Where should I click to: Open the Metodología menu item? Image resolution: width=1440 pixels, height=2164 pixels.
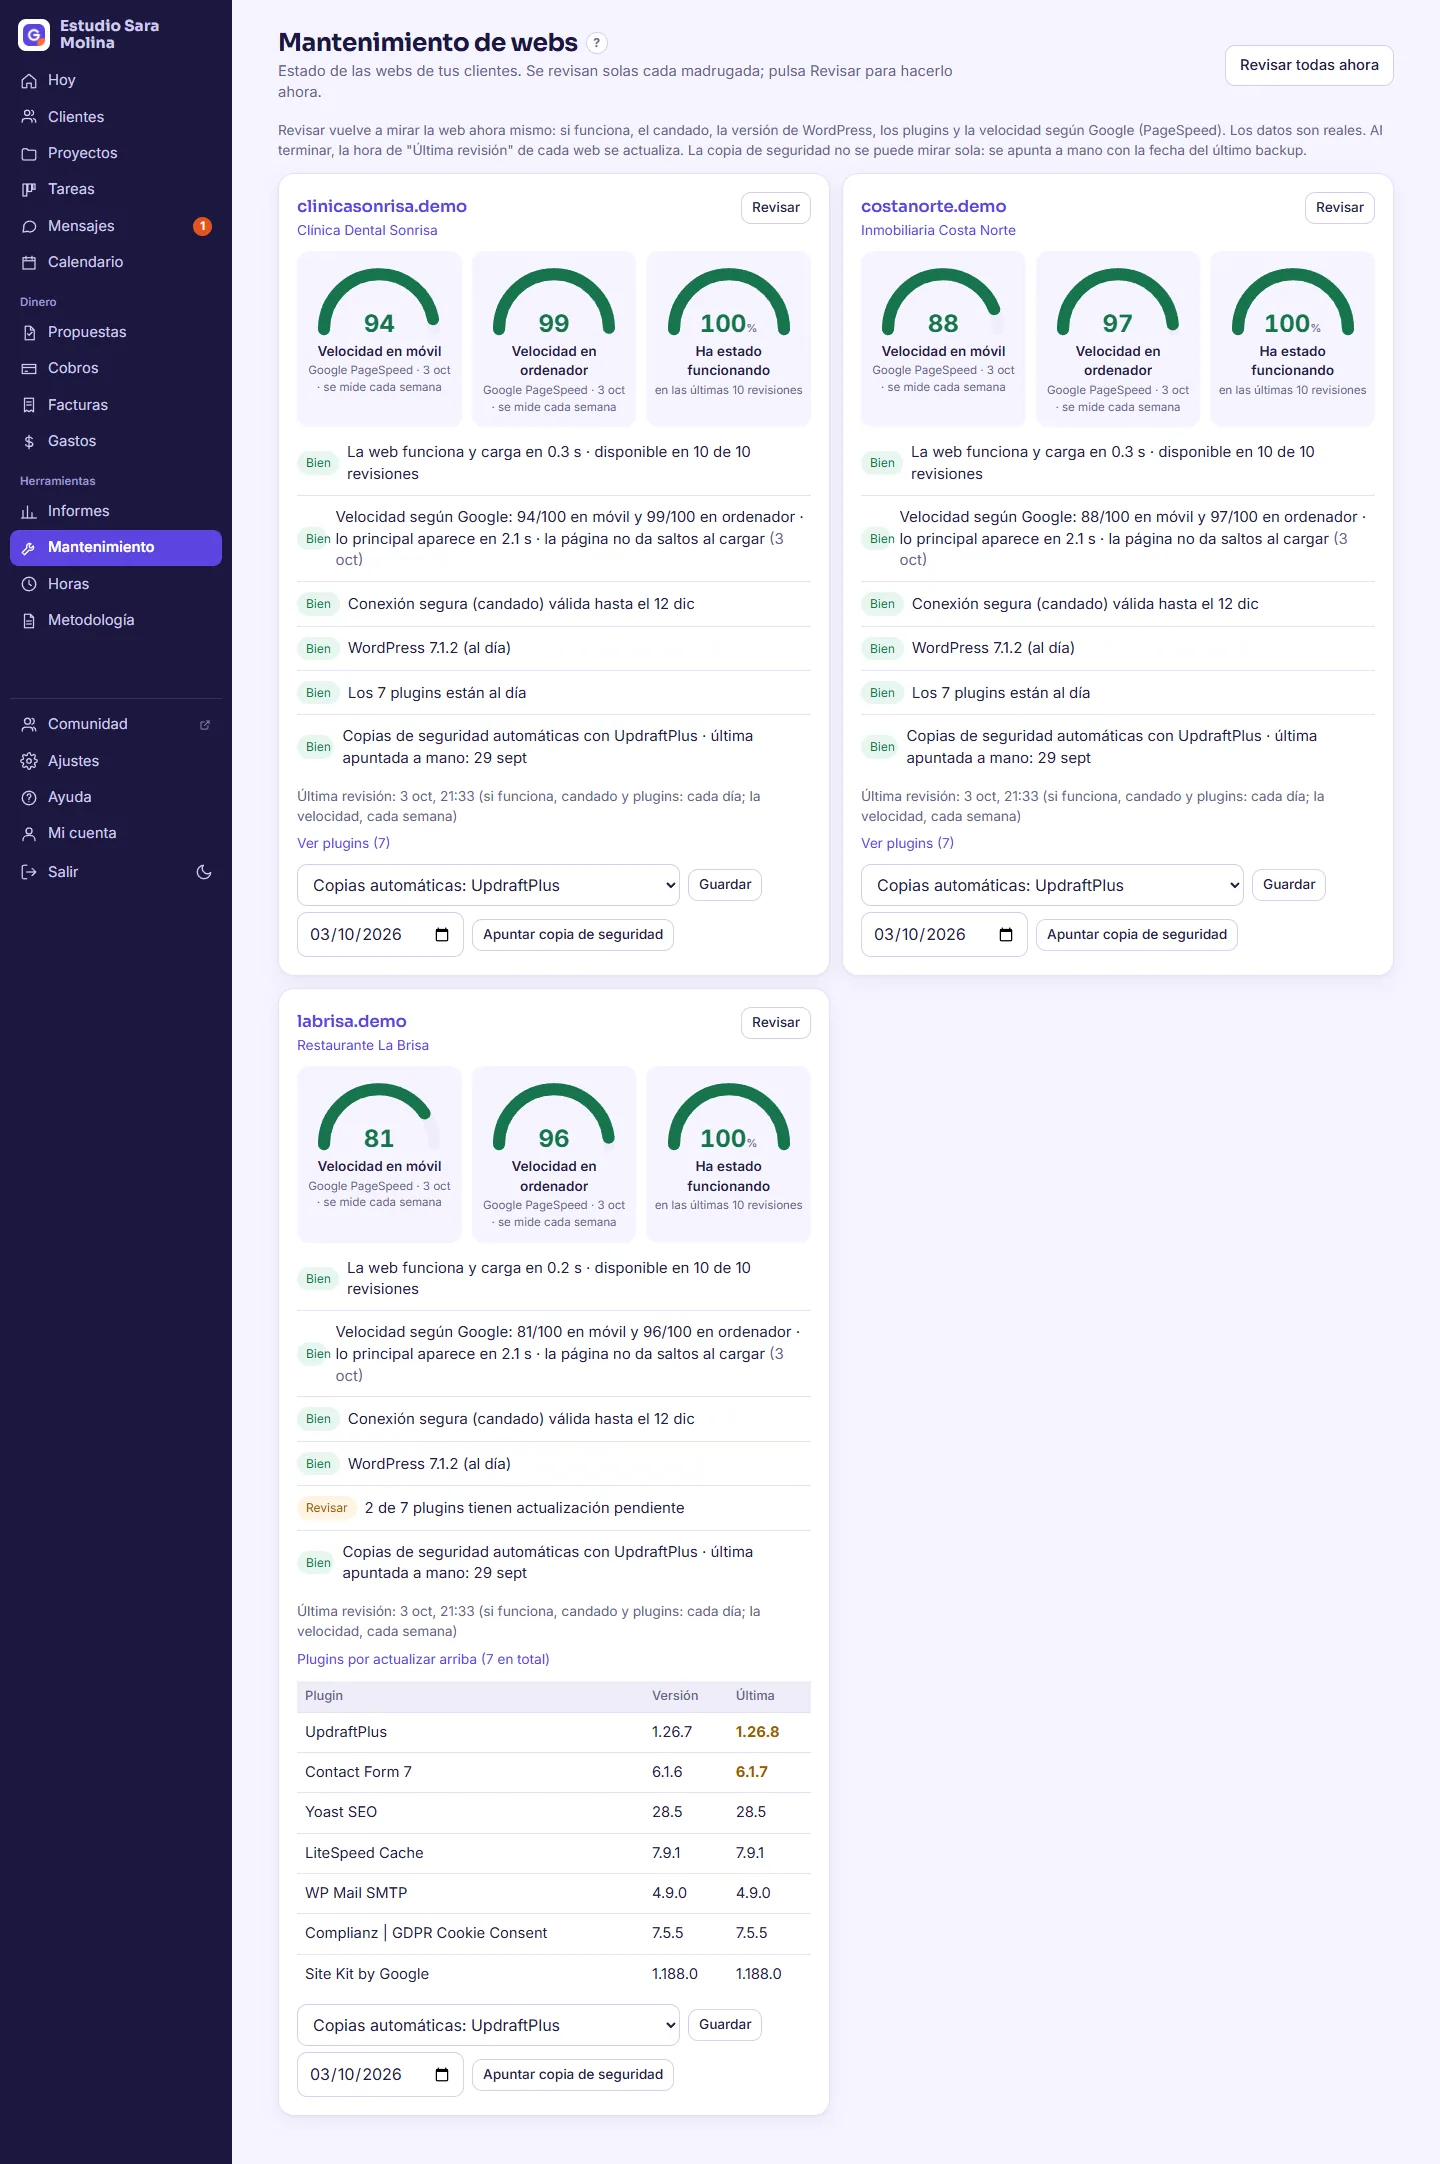pos(116,620)
